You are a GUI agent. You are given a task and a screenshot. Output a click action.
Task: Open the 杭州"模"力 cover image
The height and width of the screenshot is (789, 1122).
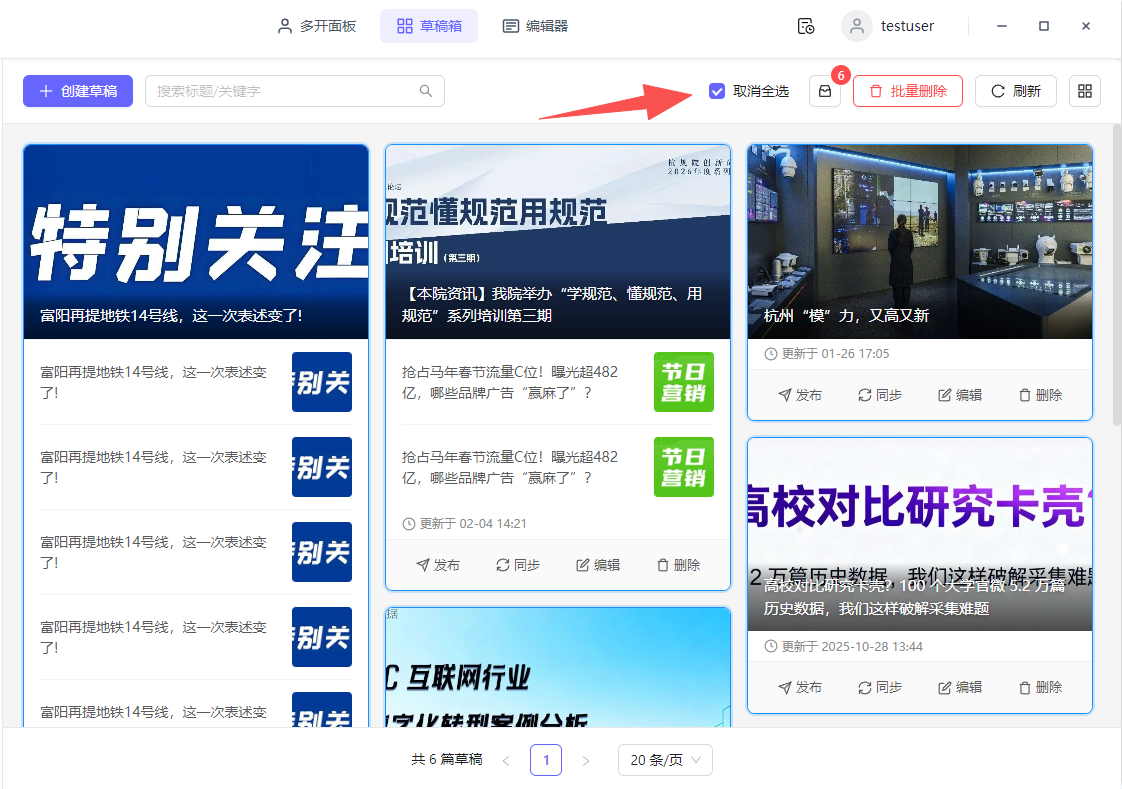pyautogui.click(x=920, y=242)
